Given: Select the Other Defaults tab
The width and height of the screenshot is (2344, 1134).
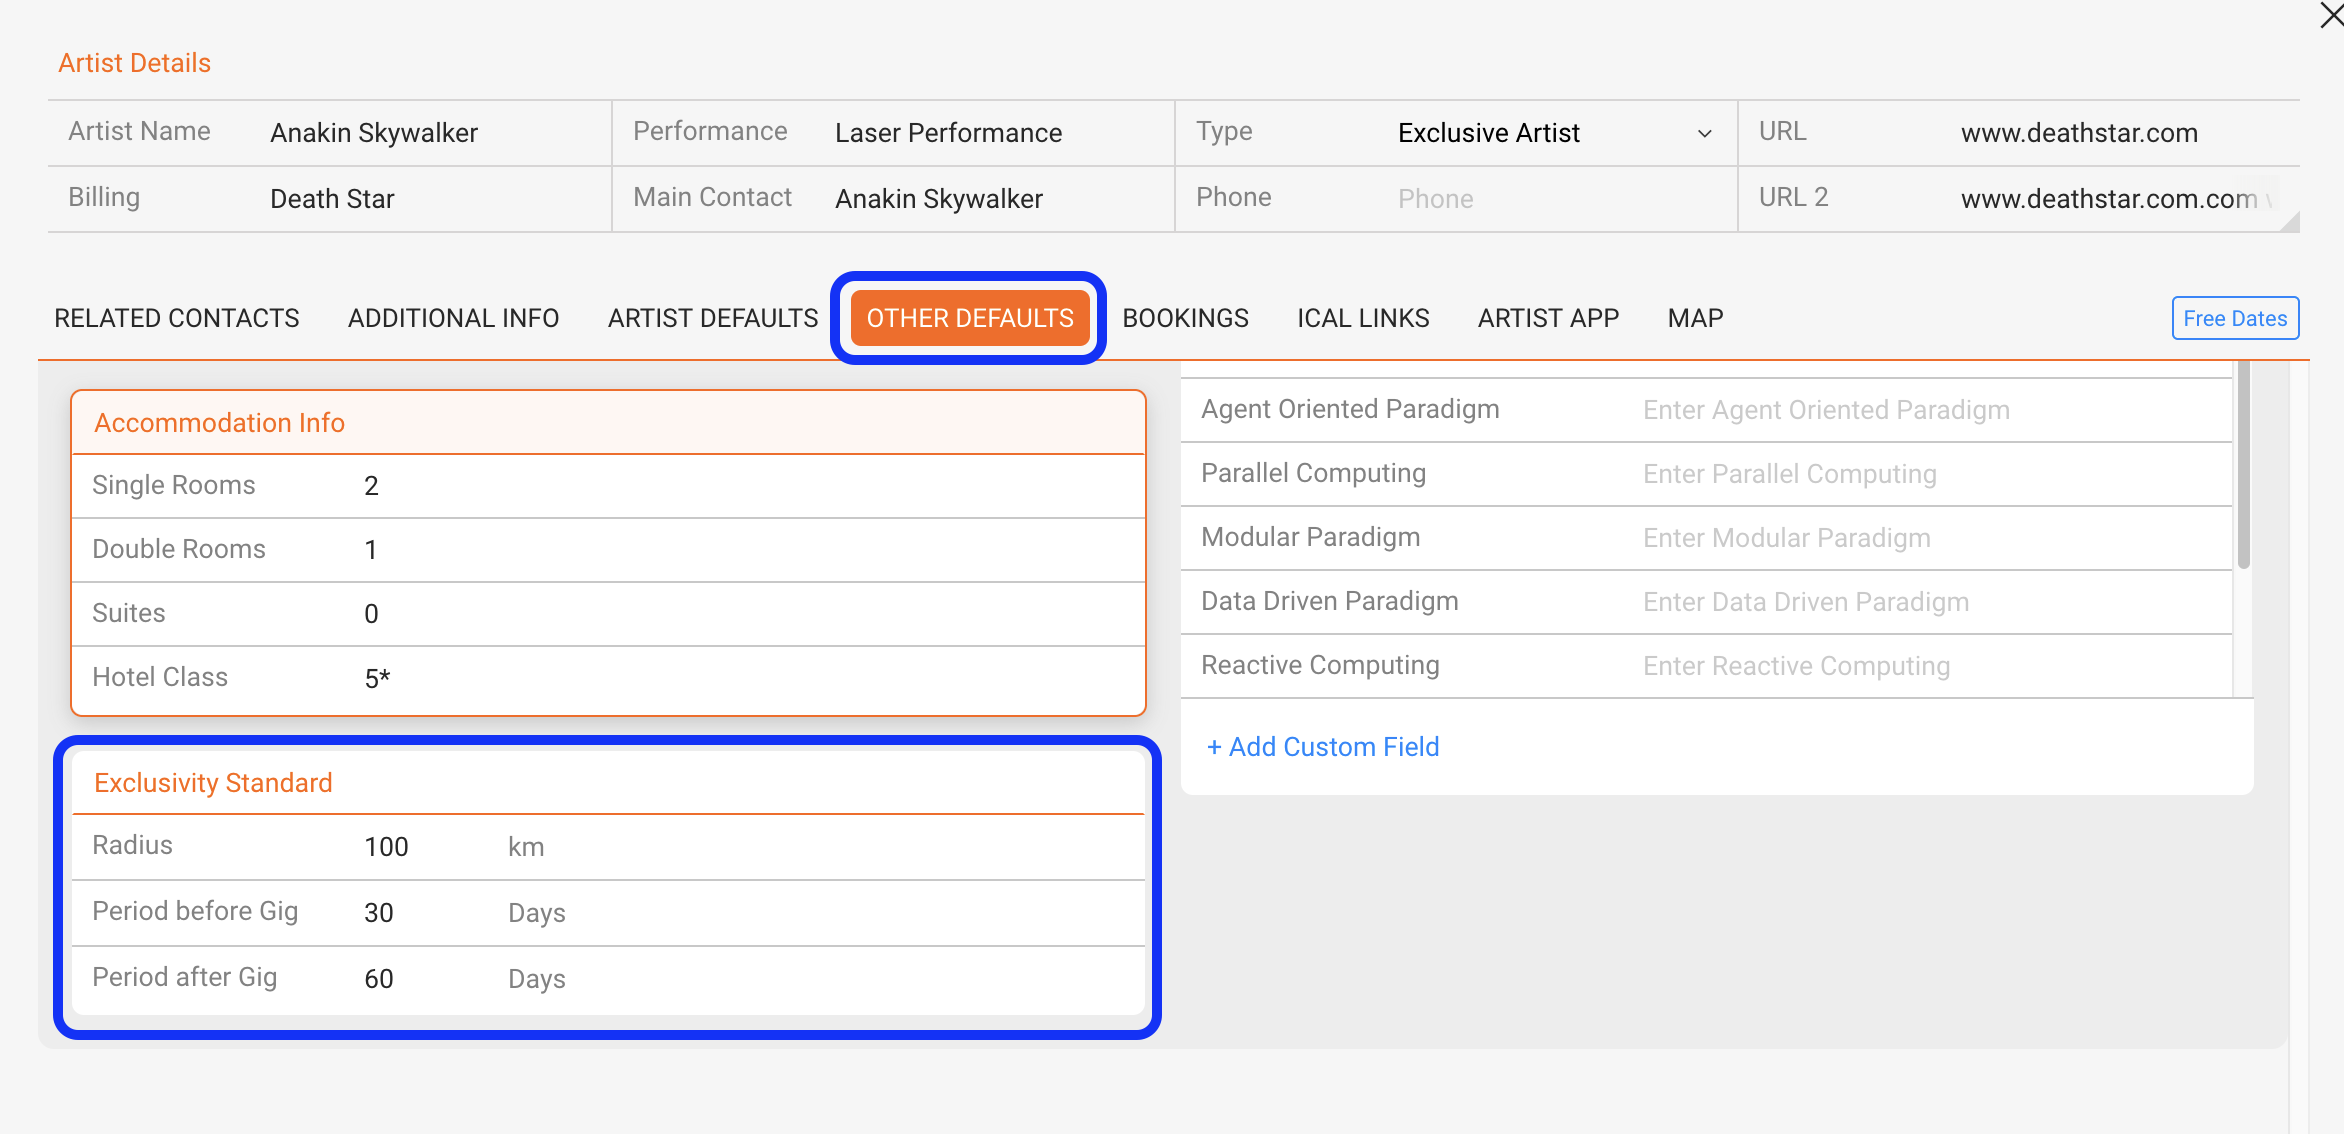Looking at the screenshot, I should pyautogui.click(x=970, y=318).
